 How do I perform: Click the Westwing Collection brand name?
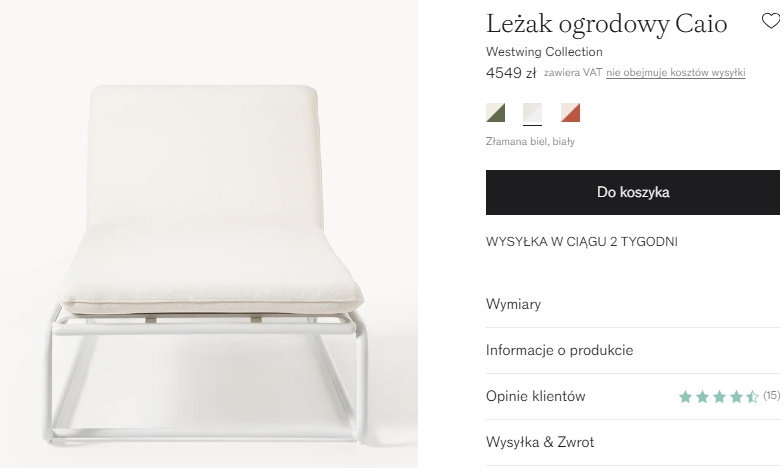pos(544,52)
